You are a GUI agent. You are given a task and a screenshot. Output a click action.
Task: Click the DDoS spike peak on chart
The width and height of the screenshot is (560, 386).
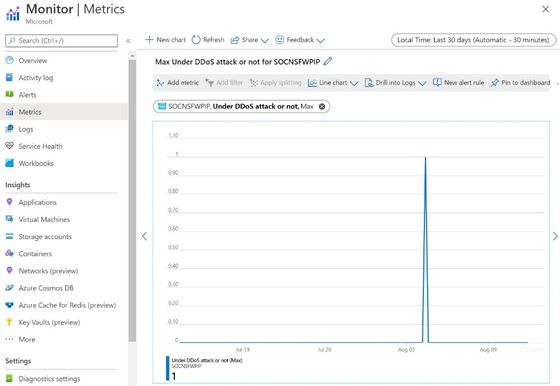(425, 157)
